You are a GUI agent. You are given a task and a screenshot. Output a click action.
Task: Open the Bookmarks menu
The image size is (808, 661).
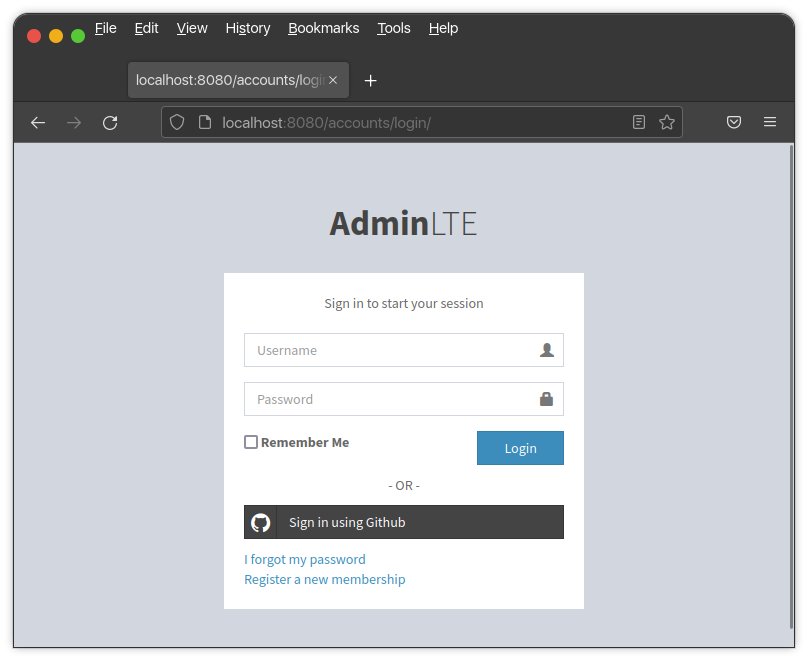pyautogui.click(x=324, y=28)
